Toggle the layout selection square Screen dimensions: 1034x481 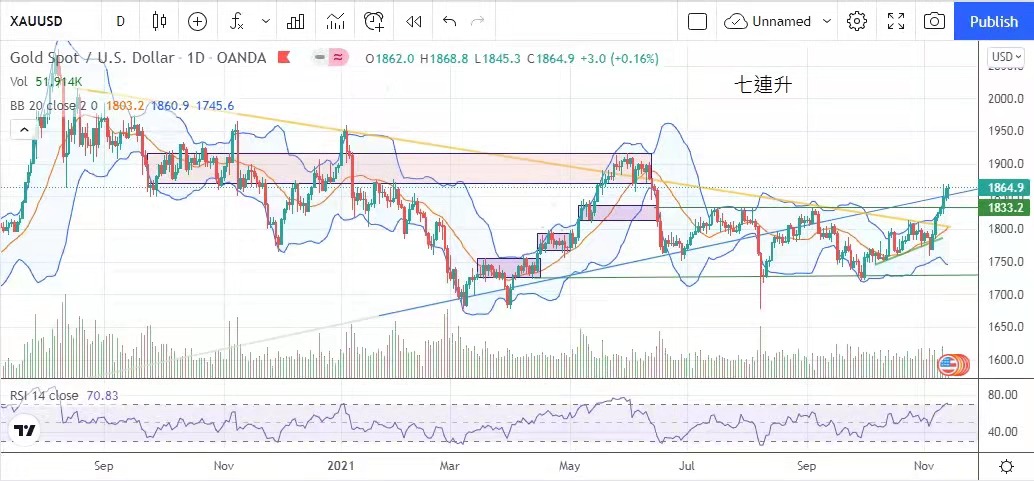(698, 21)
